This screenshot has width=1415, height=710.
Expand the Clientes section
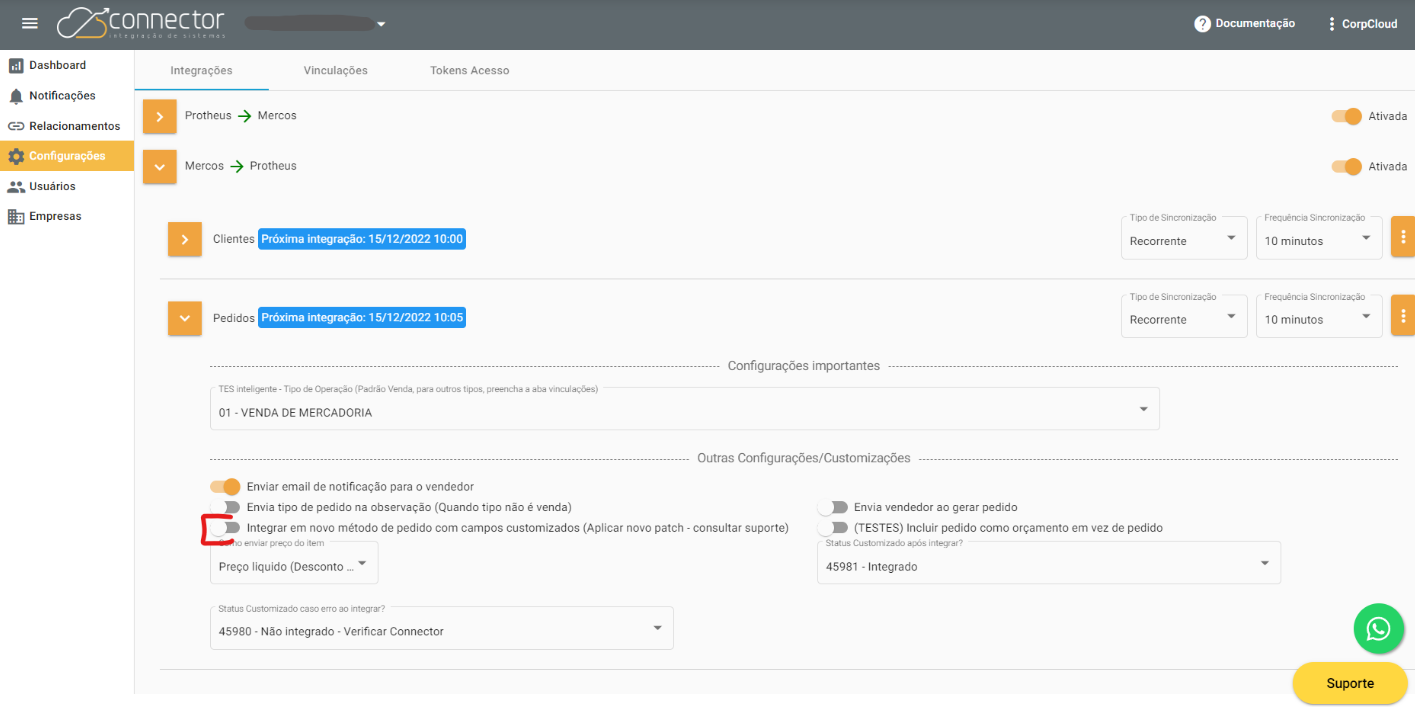[x=185, y=240]
